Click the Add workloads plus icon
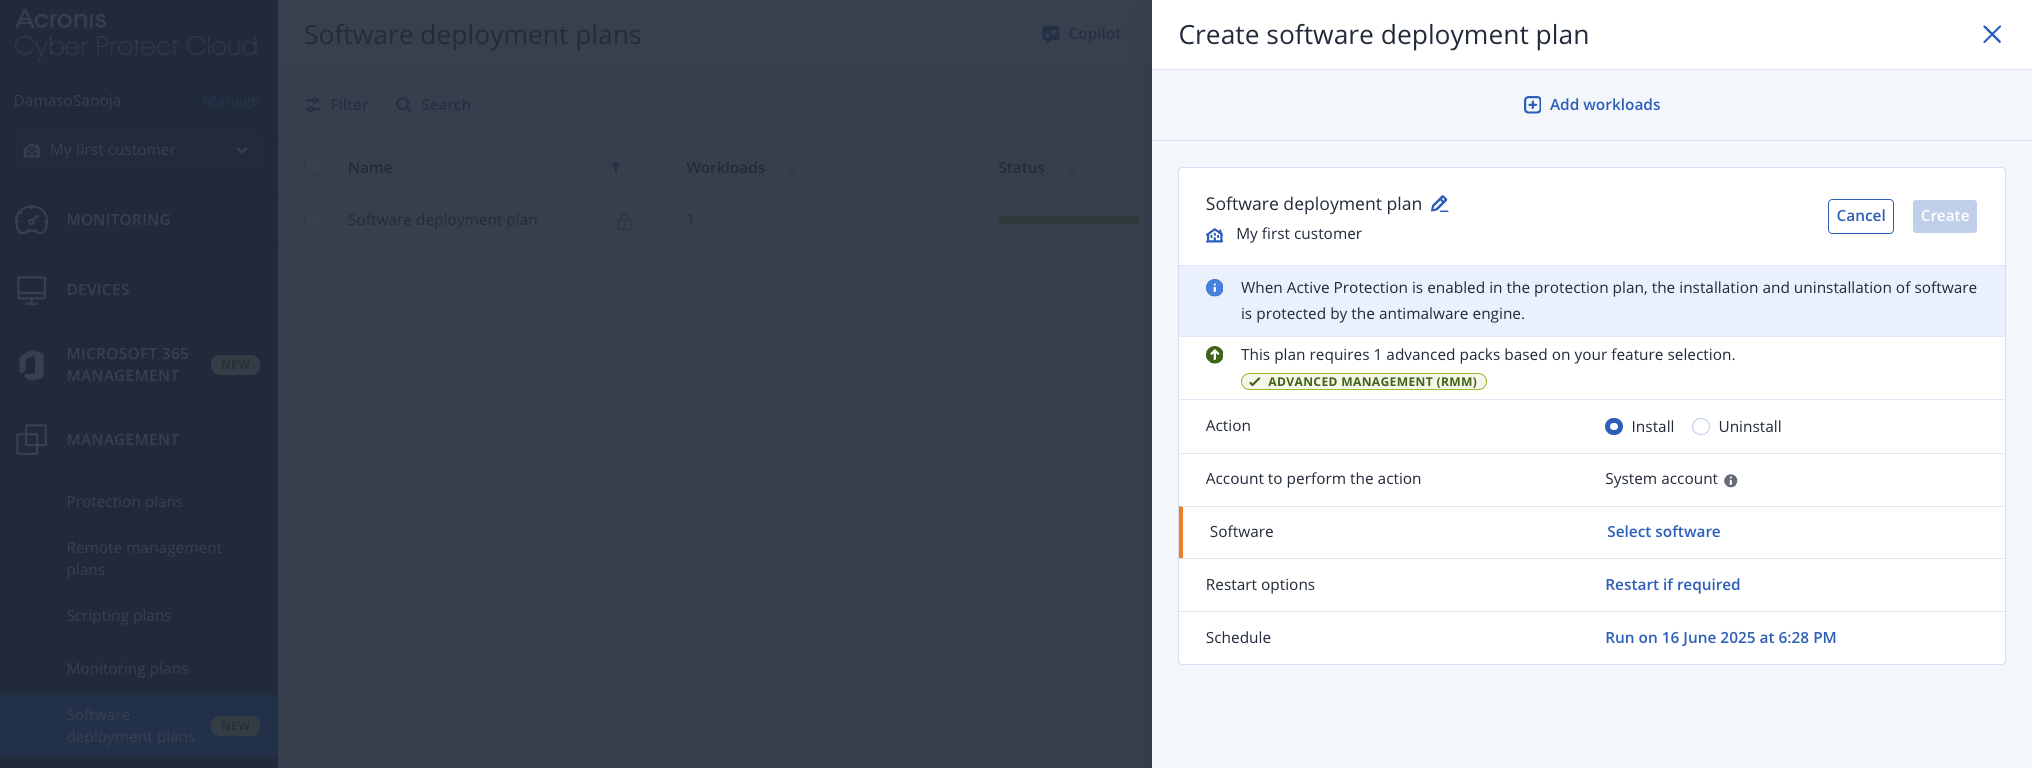The height and width of the screenshot is (768, 2032). 1532,105
